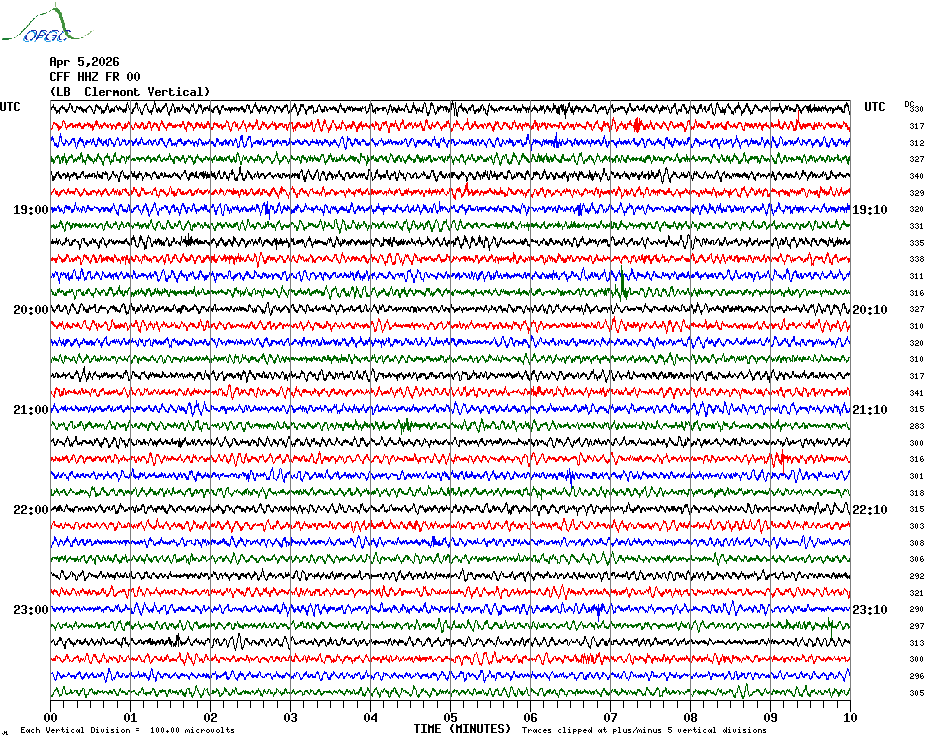Click the "23:00" time label at the left
This screenshot has height=744, width=930.
(30, 610)
